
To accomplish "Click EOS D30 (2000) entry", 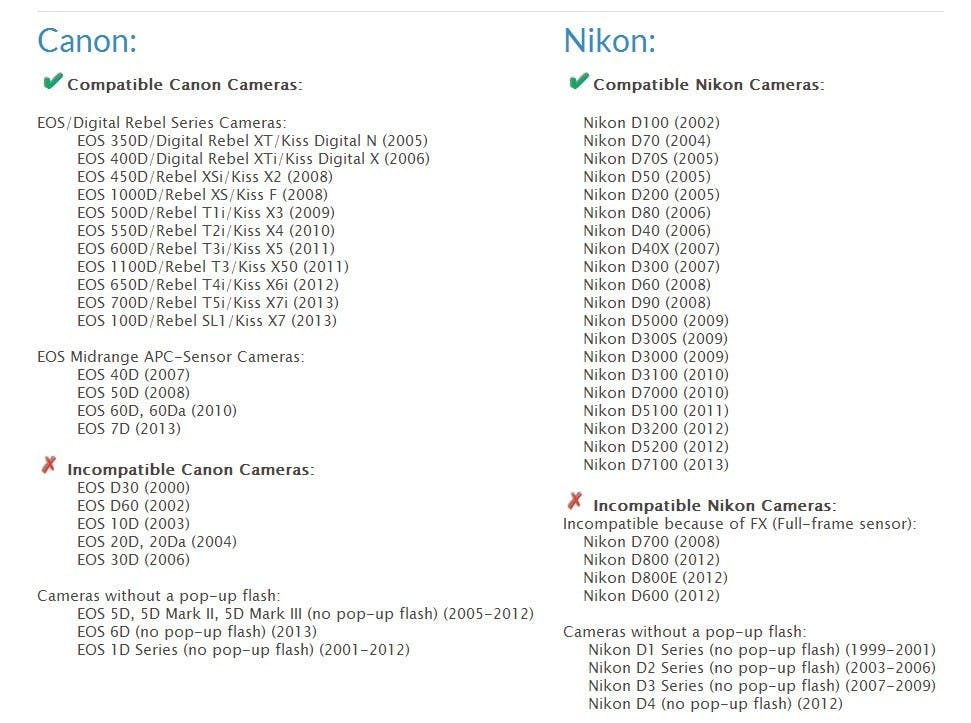I will [x=133, y=488].
